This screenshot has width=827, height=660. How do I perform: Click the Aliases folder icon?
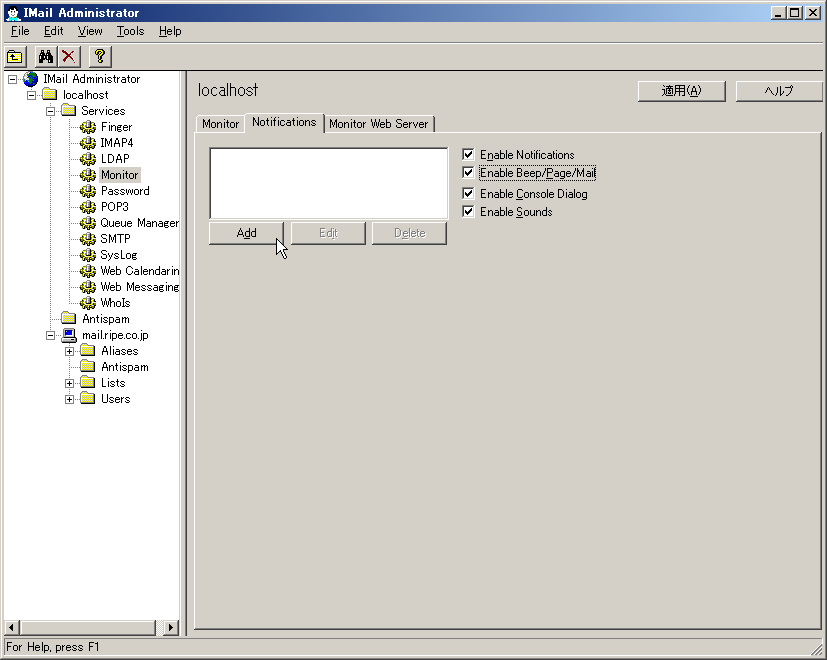click(88, 351)
